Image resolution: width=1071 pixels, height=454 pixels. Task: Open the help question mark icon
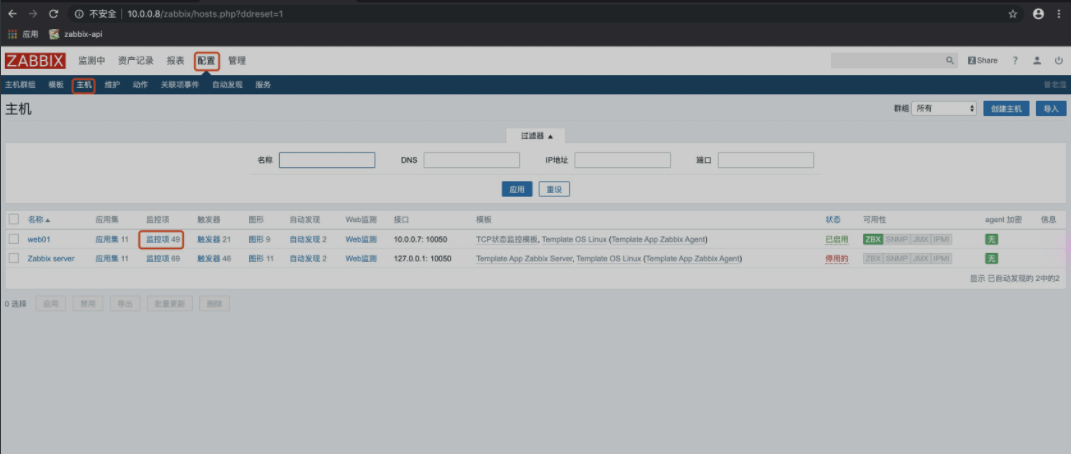[x=1015, y=61]
